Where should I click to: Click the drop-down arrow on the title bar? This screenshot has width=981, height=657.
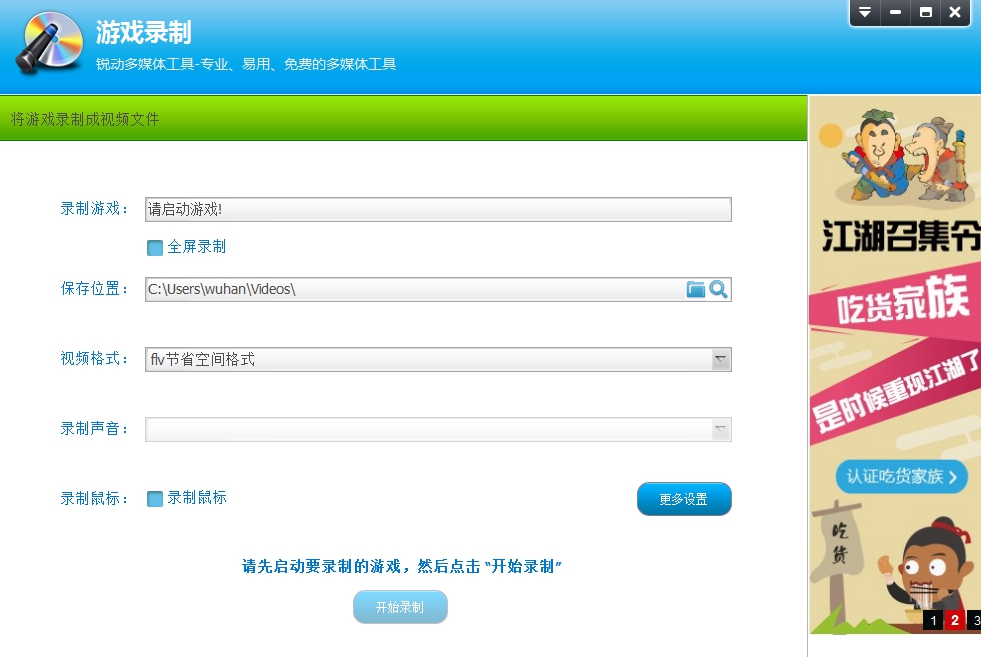coord(864,13)
